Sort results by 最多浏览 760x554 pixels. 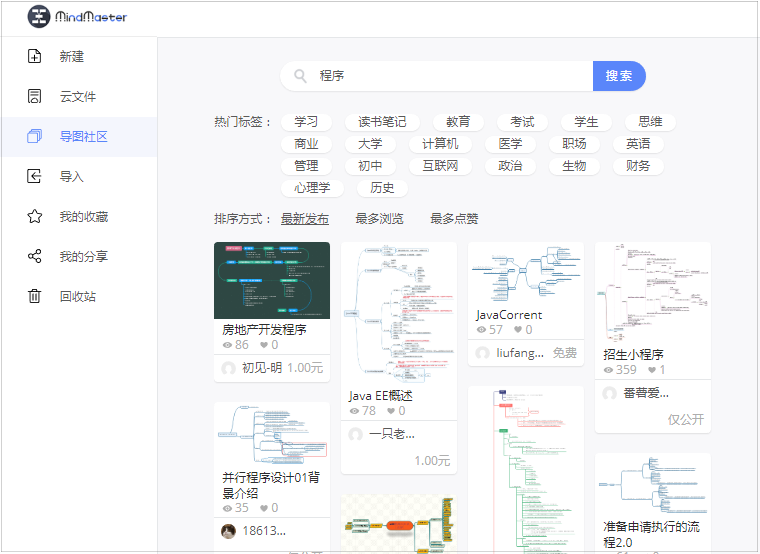pyautogui.click(x=379, y=219)
